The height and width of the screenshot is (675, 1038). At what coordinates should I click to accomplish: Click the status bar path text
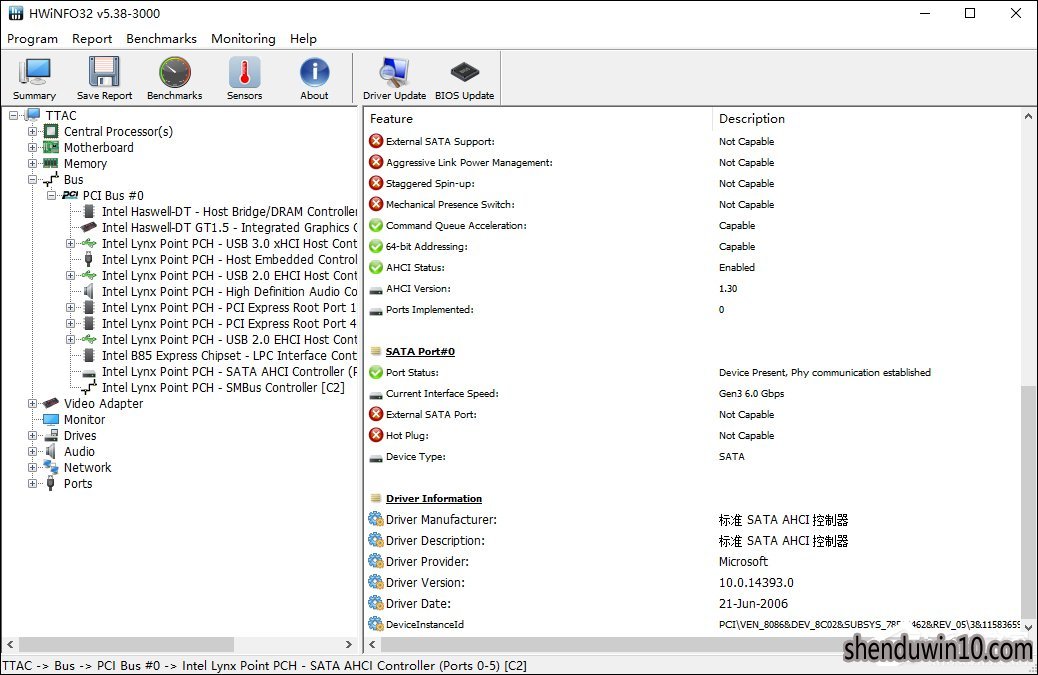[x=265, y=666]
